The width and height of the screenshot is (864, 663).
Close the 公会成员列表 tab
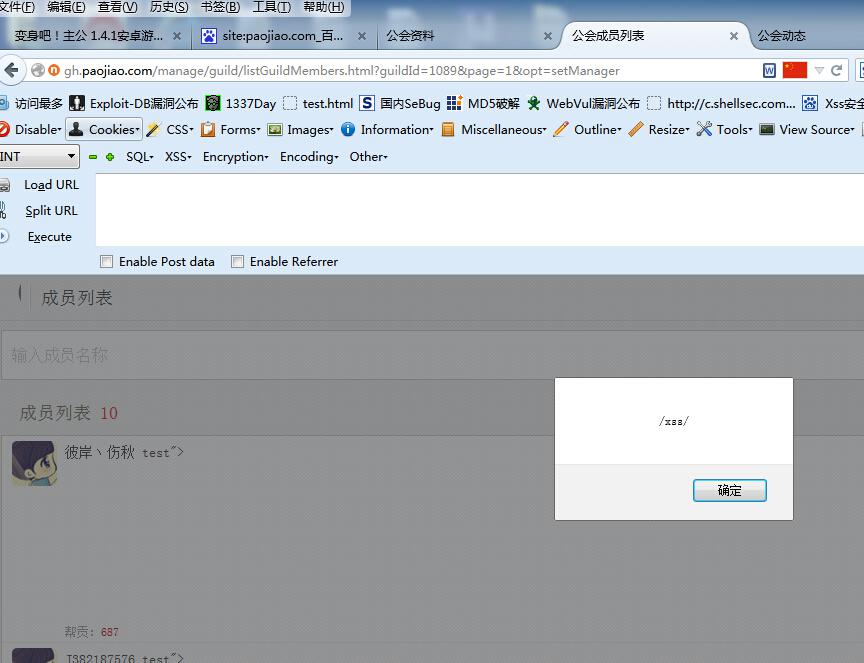[733, 36]
